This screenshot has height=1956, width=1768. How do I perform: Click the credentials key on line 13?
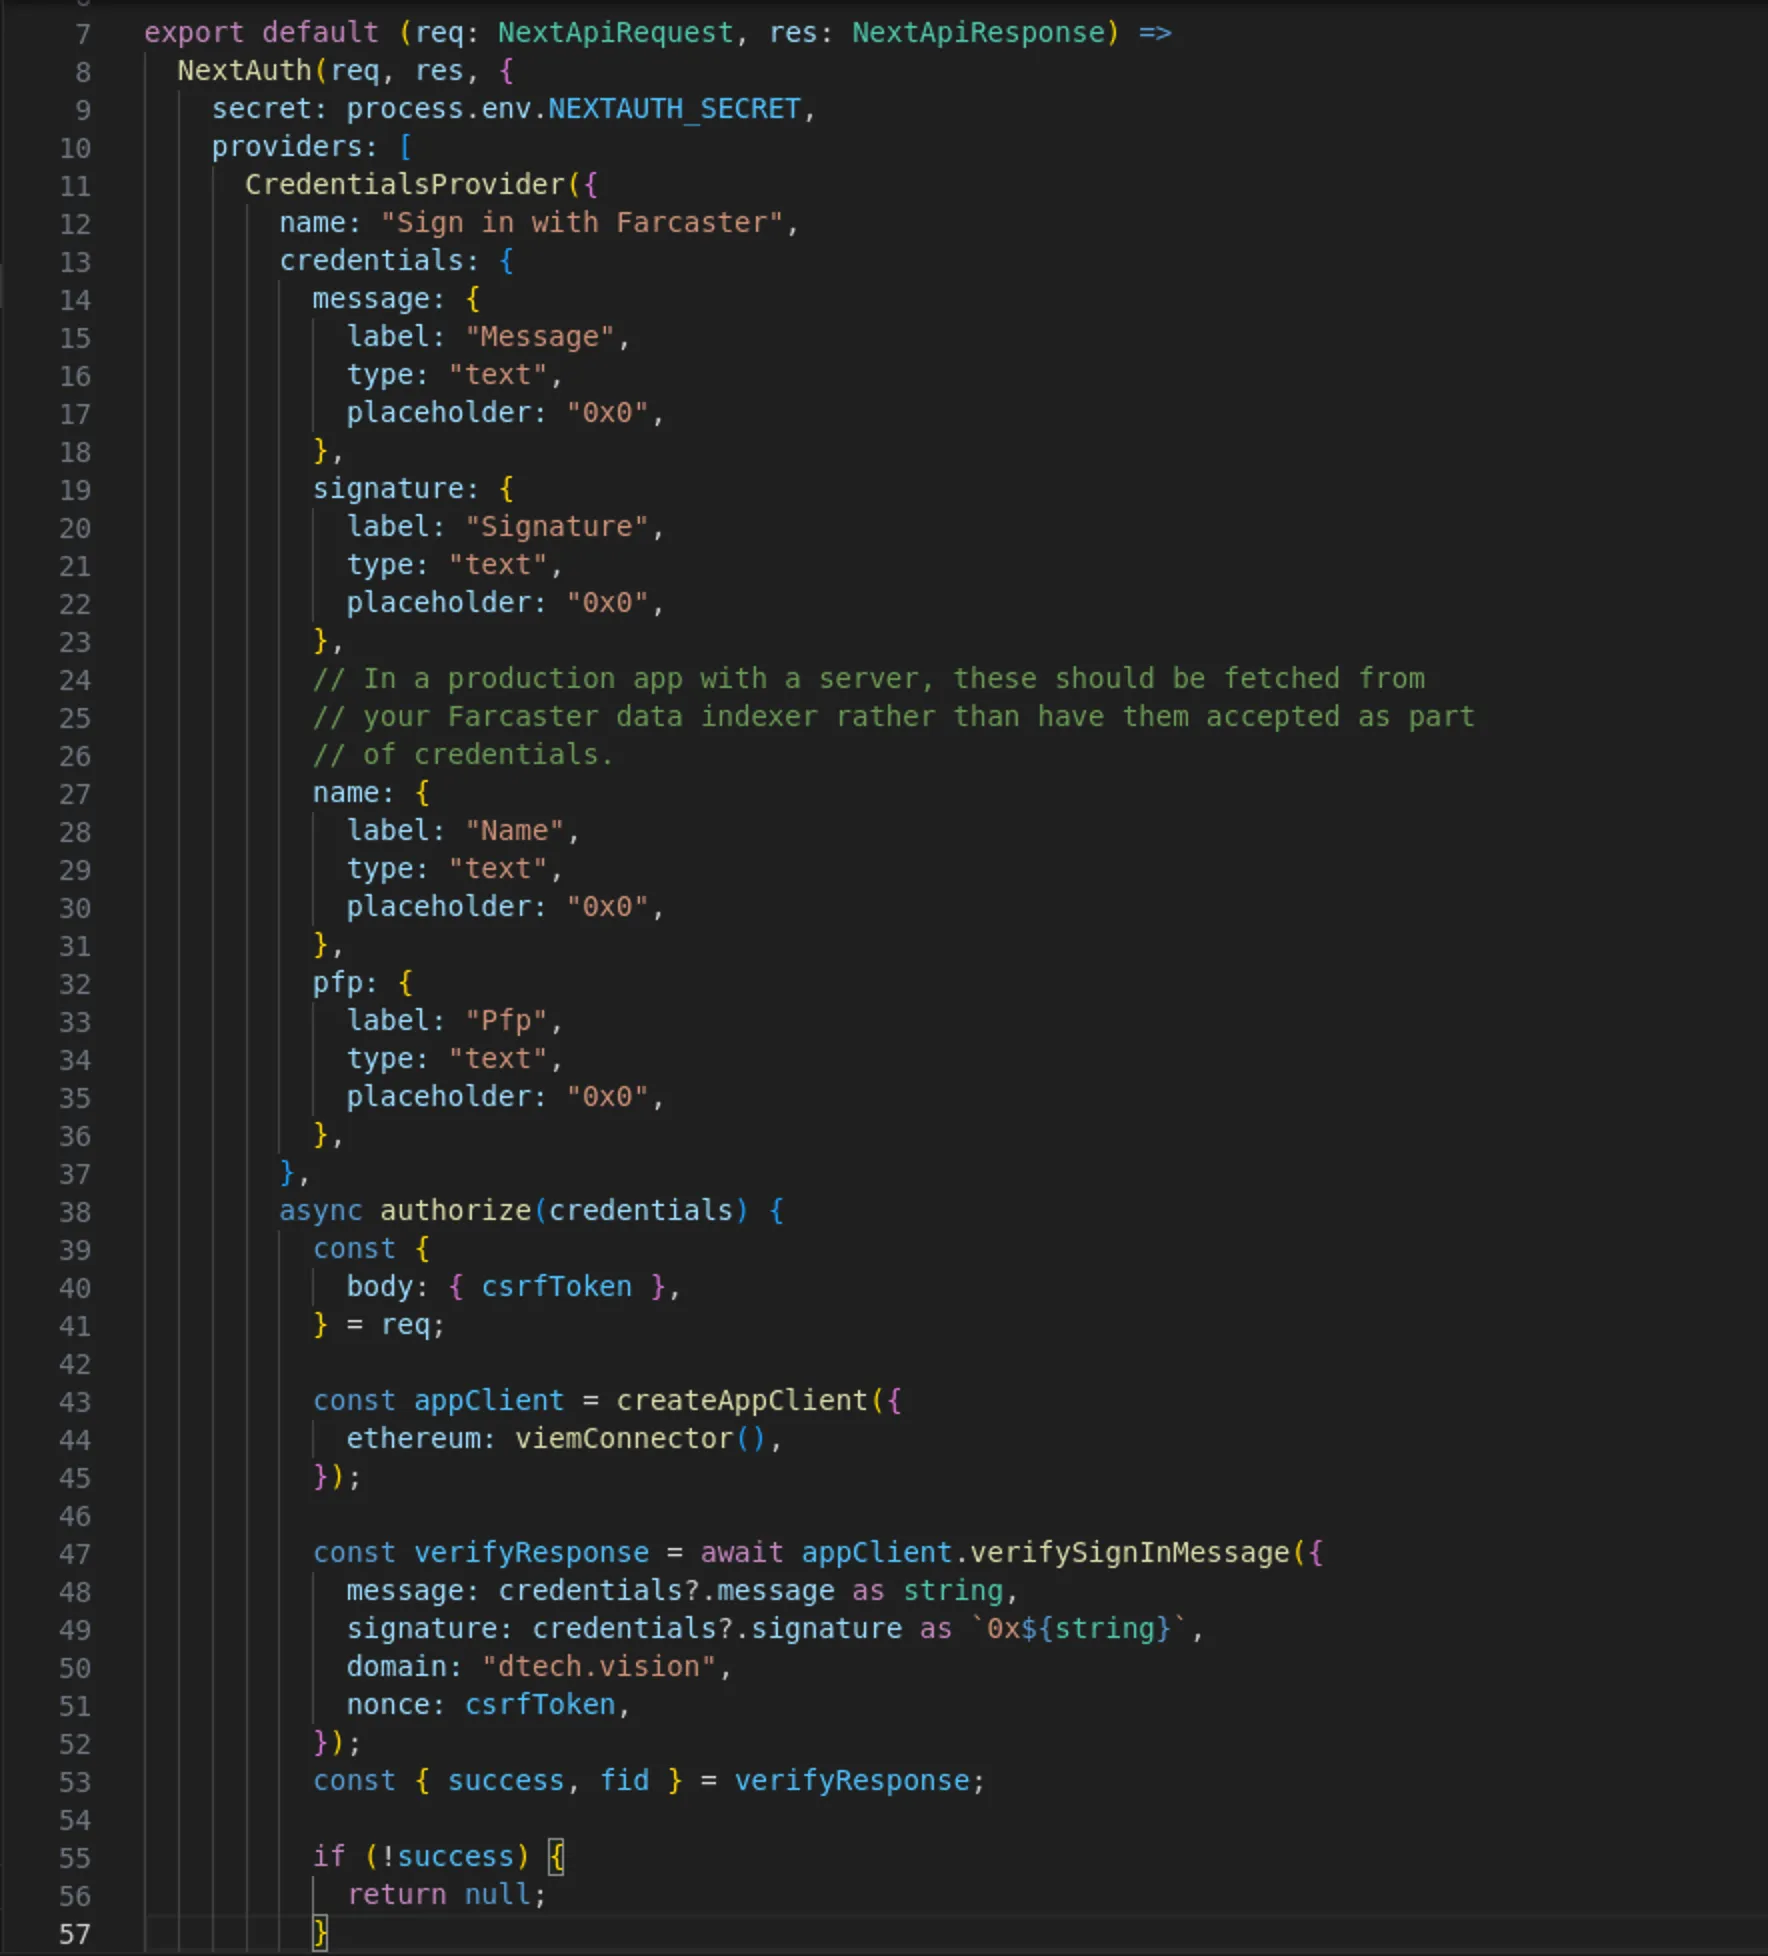371,261
